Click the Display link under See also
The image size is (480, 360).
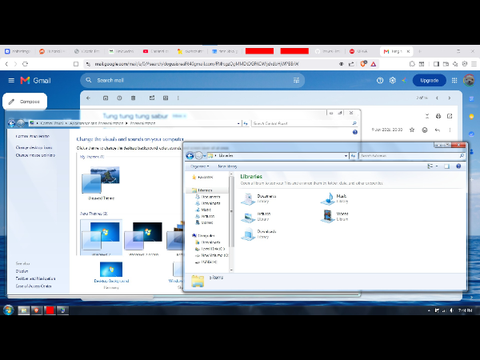click(x=22, y=271)
